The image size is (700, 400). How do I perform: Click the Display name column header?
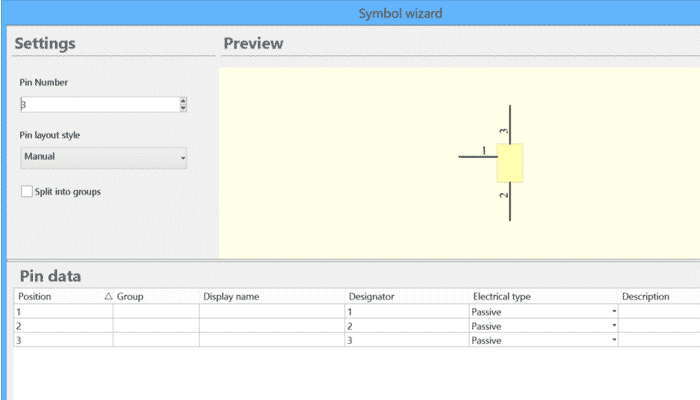(x=231, y=297)
